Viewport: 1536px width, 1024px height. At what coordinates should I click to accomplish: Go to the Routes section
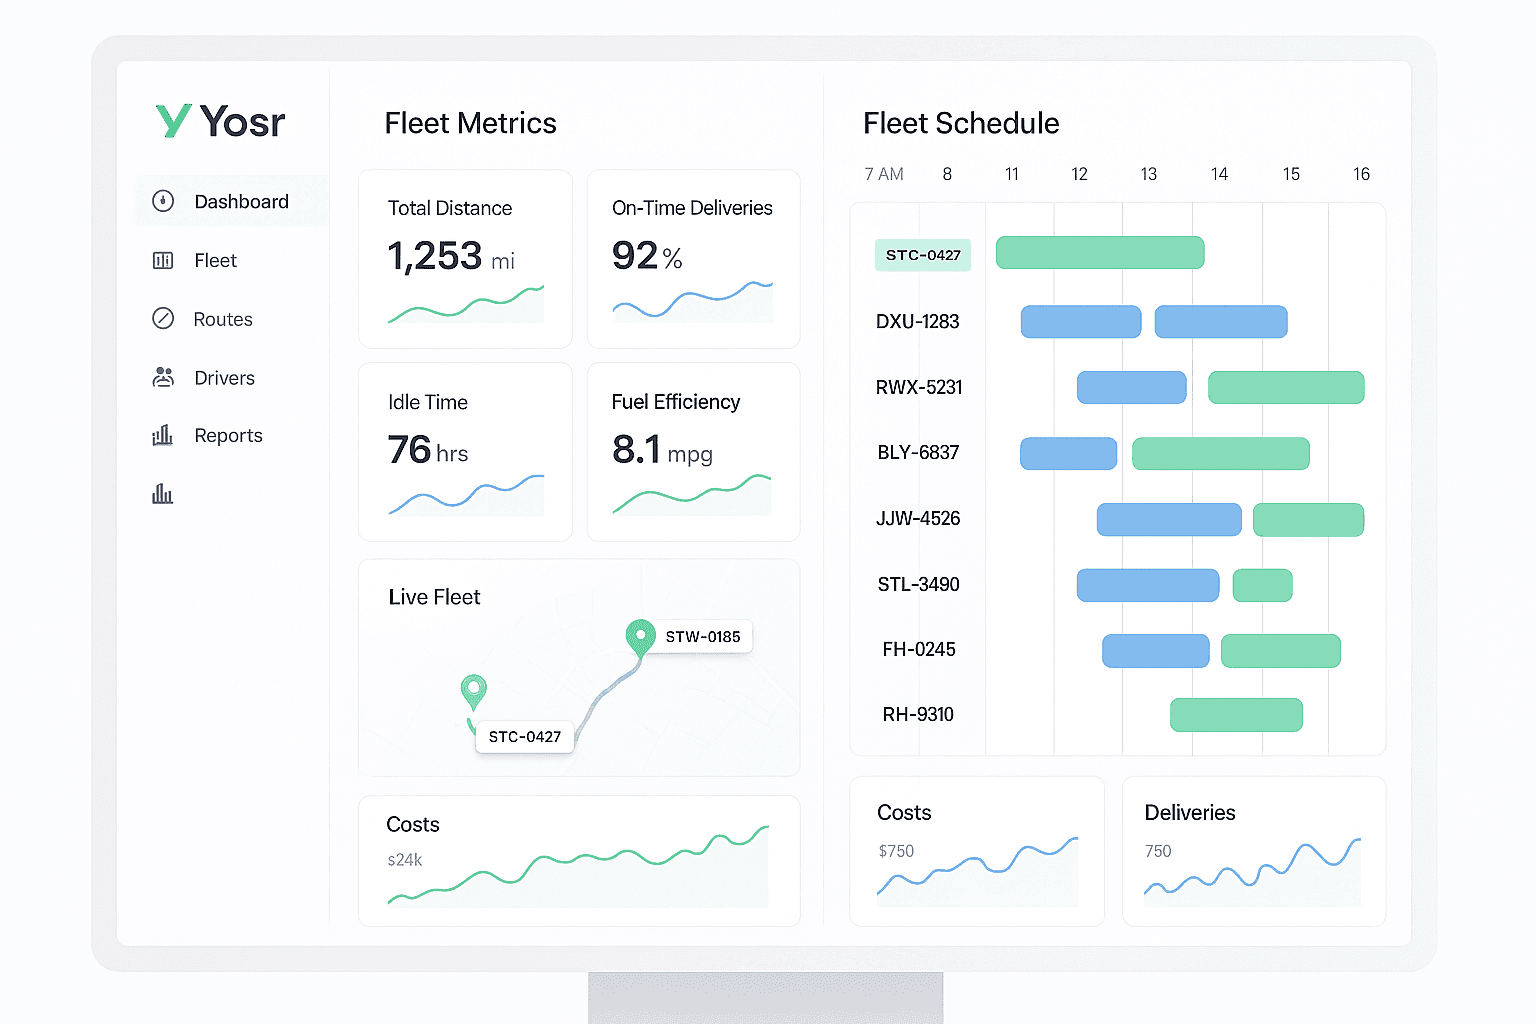pos(223,319)
